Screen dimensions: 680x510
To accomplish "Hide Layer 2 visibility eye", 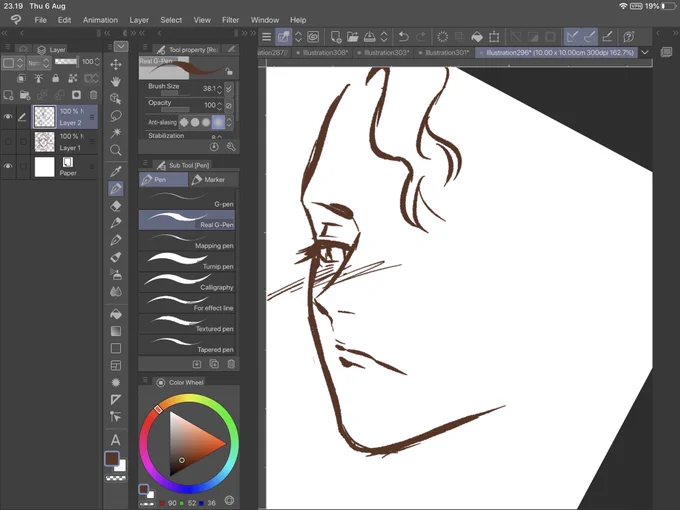I will coord(8,117).
